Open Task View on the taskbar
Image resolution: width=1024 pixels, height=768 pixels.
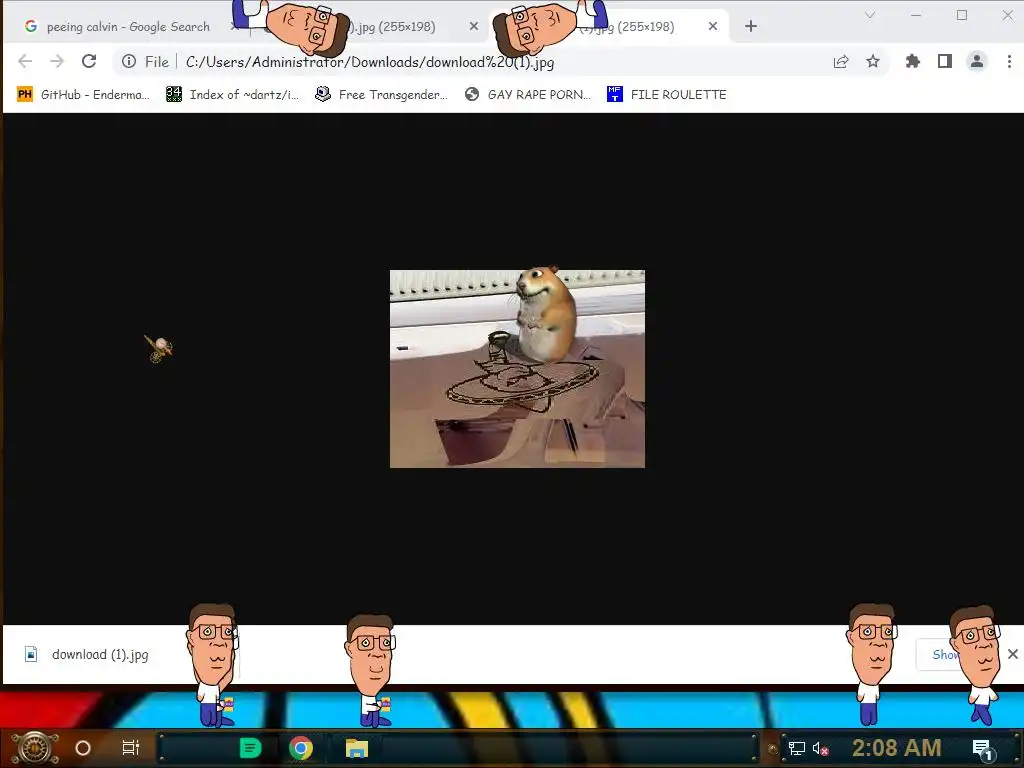click(x=131, y=748)
